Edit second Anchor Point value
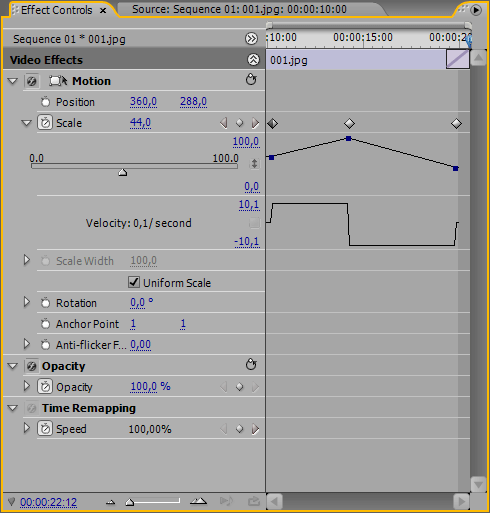The width and height of the screenshot is (490, 513). coord(183,324)
